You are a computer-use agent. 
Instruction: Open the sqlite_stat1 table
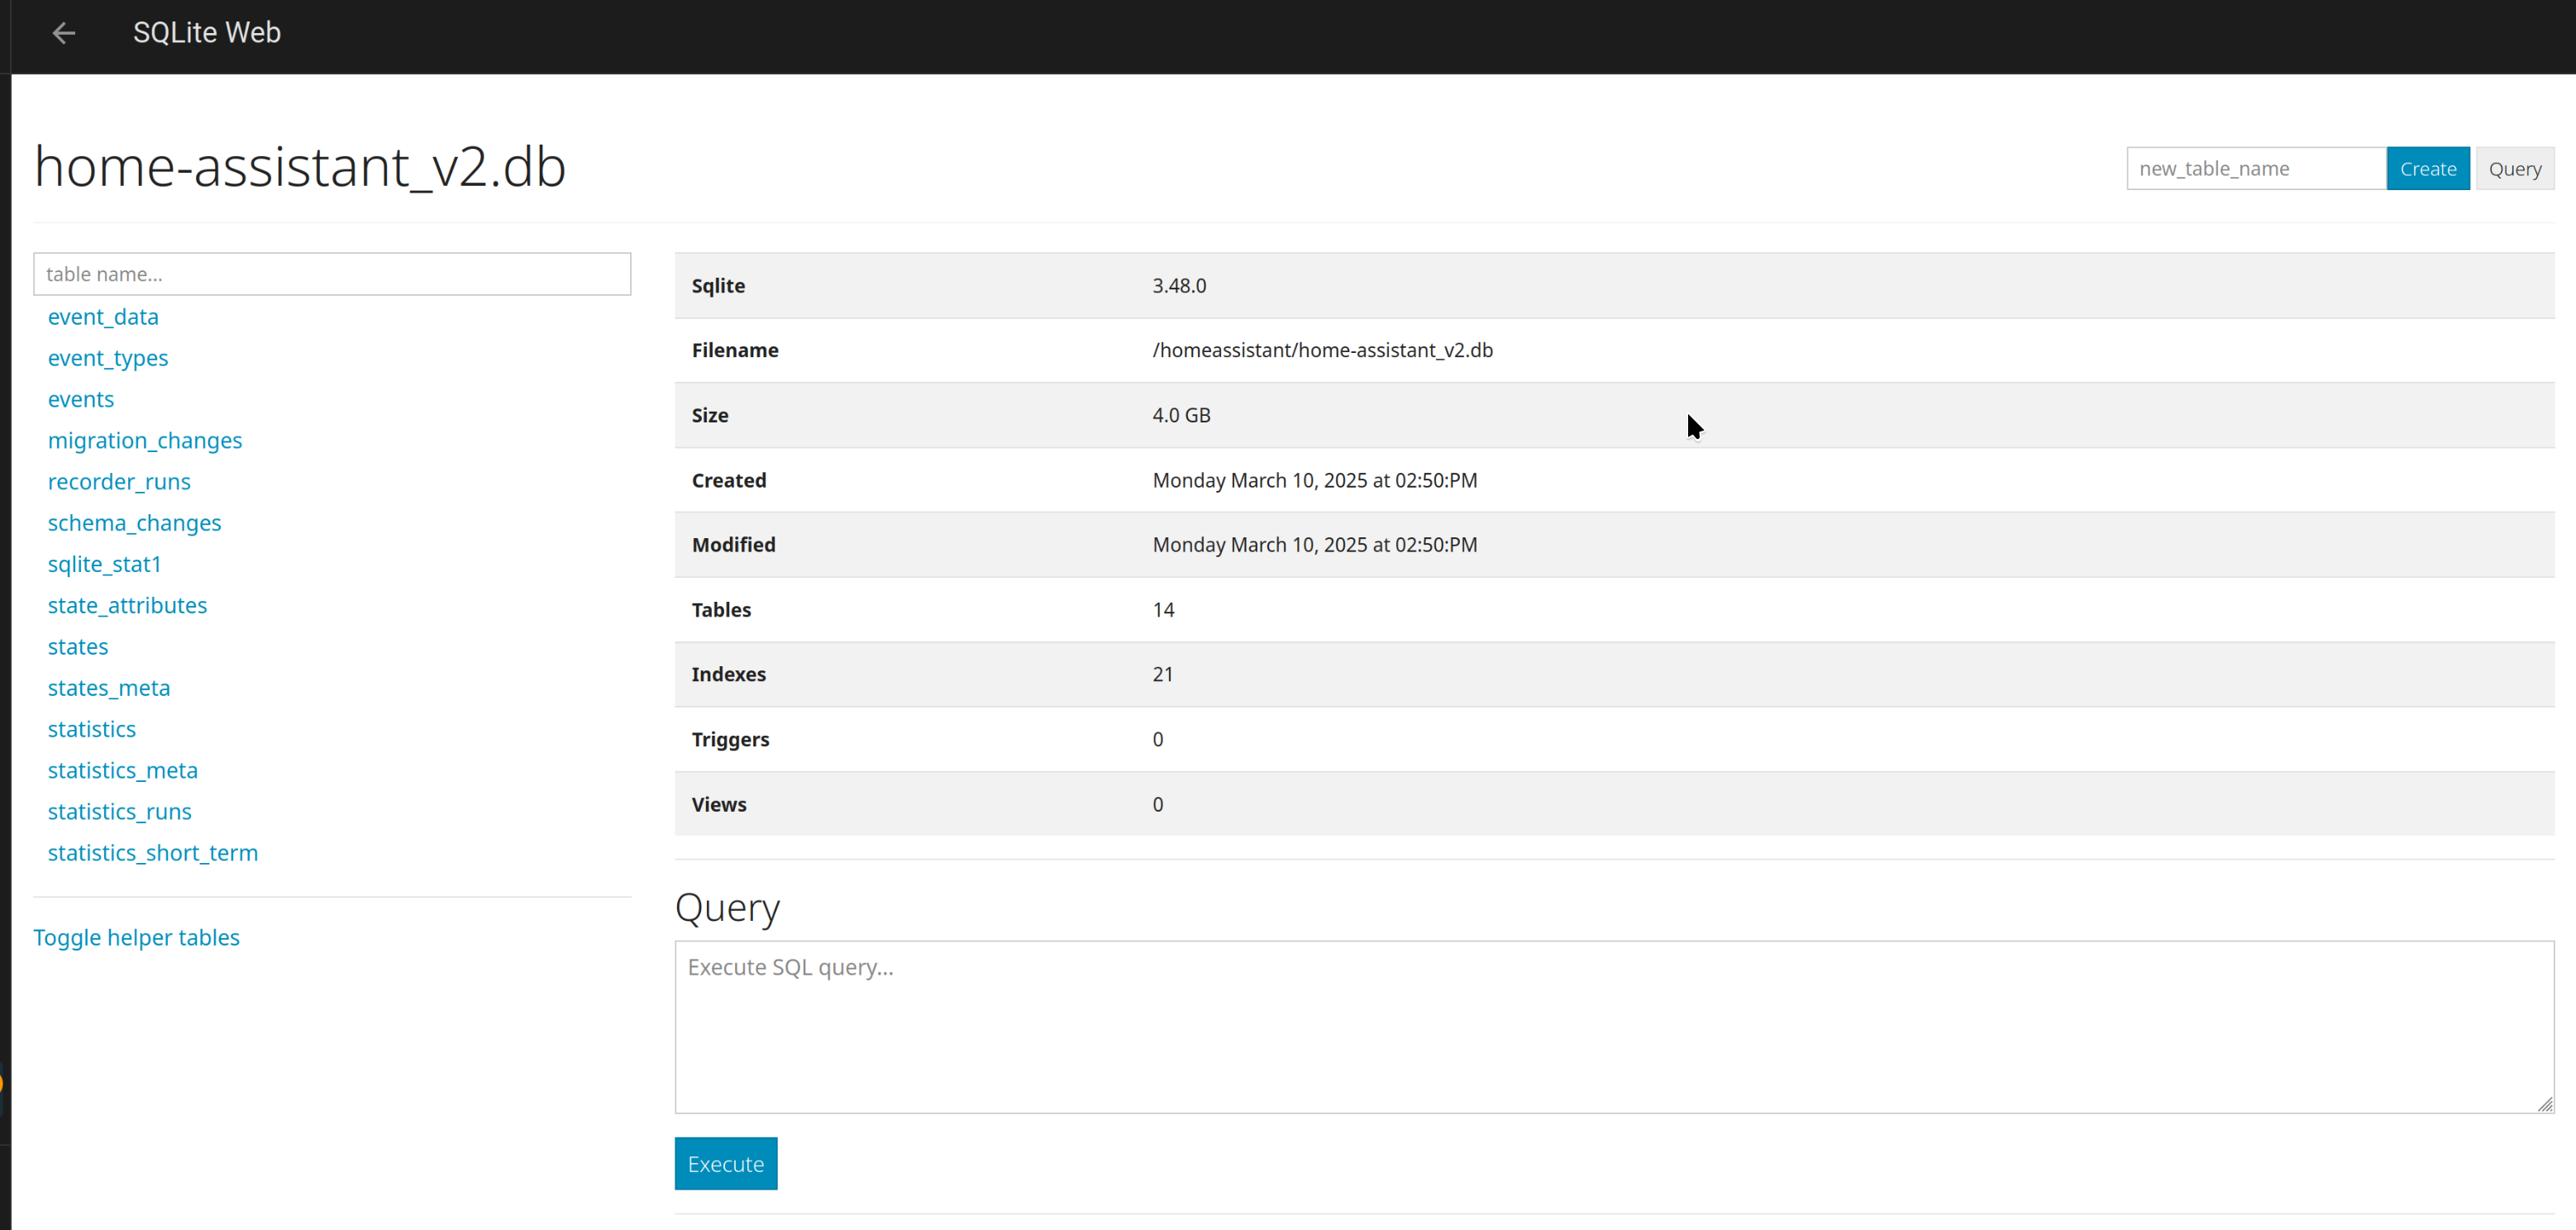click(x=105, y=564)
